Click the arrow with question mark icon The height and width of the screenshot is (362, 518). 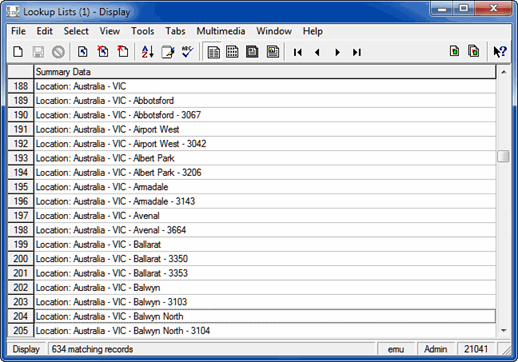[500, 52]
